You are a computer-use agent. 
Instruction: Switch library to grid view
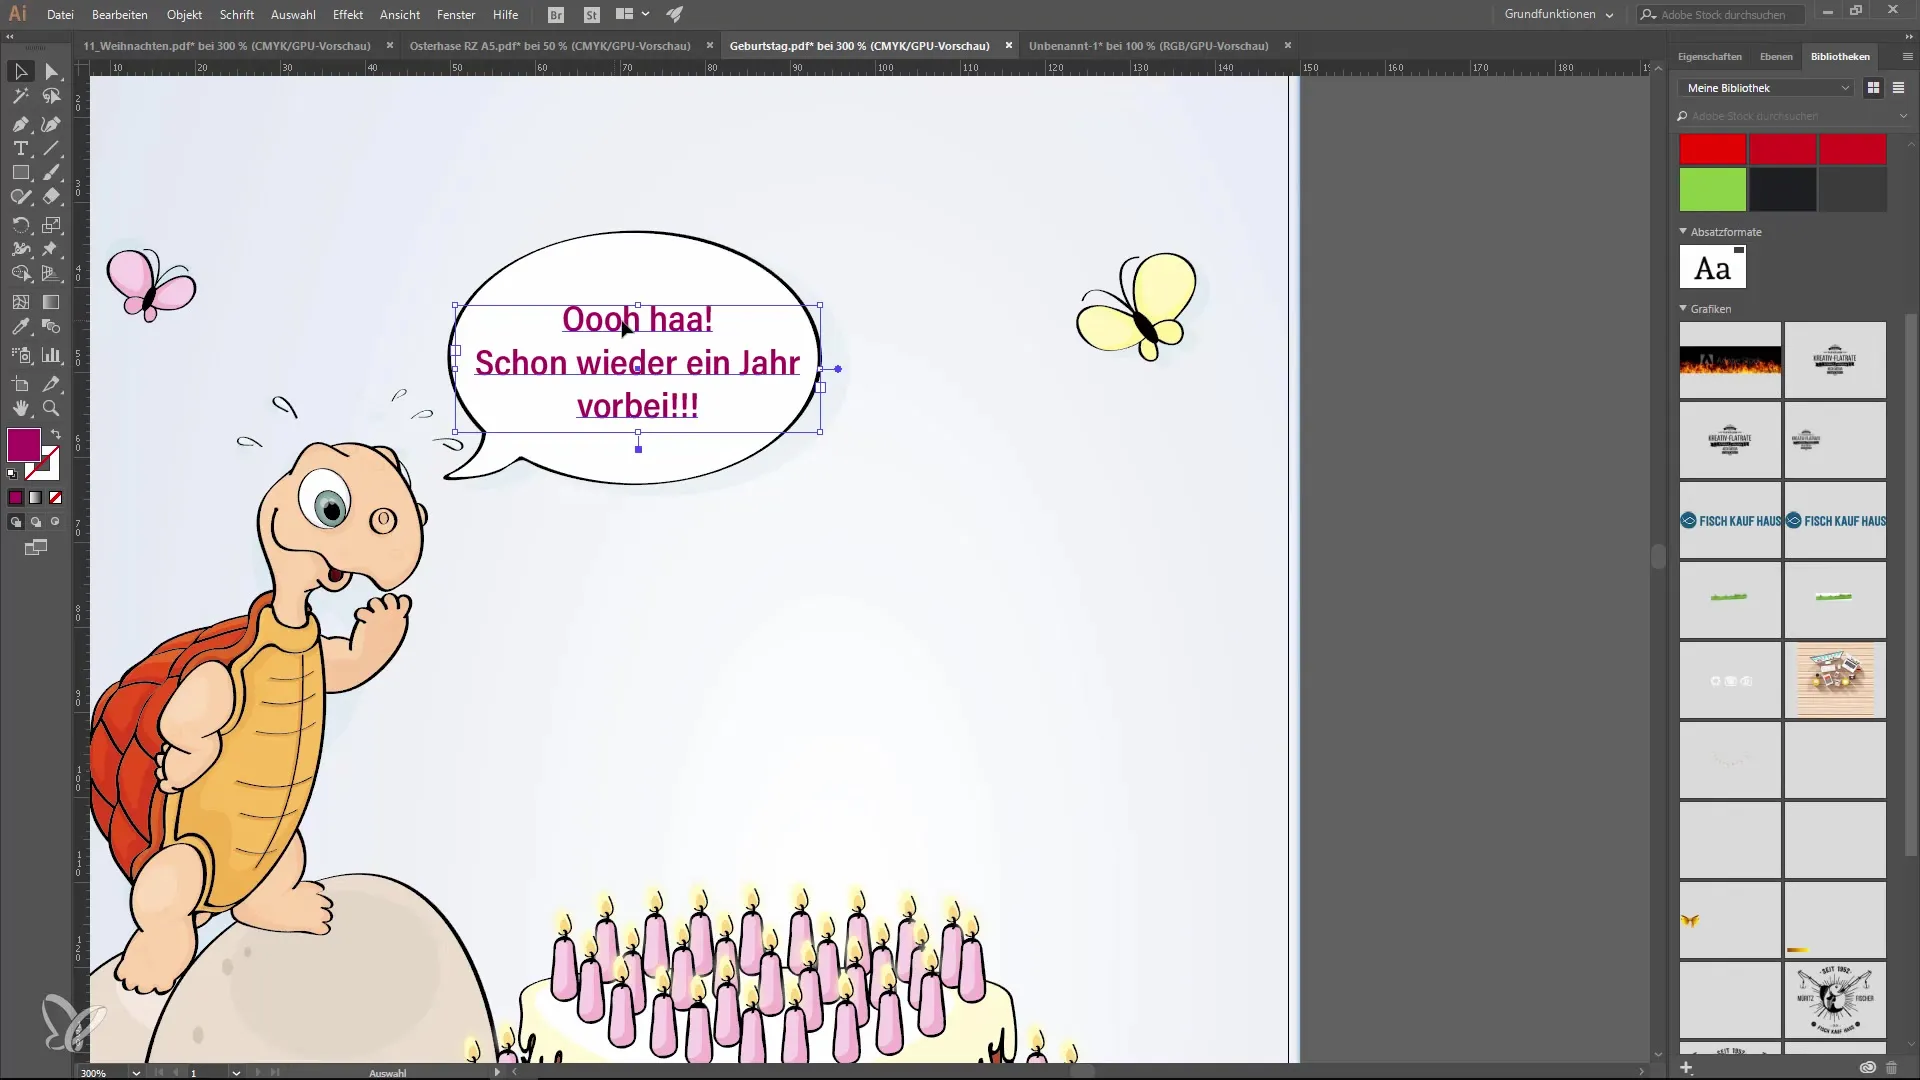(1873, 88)
